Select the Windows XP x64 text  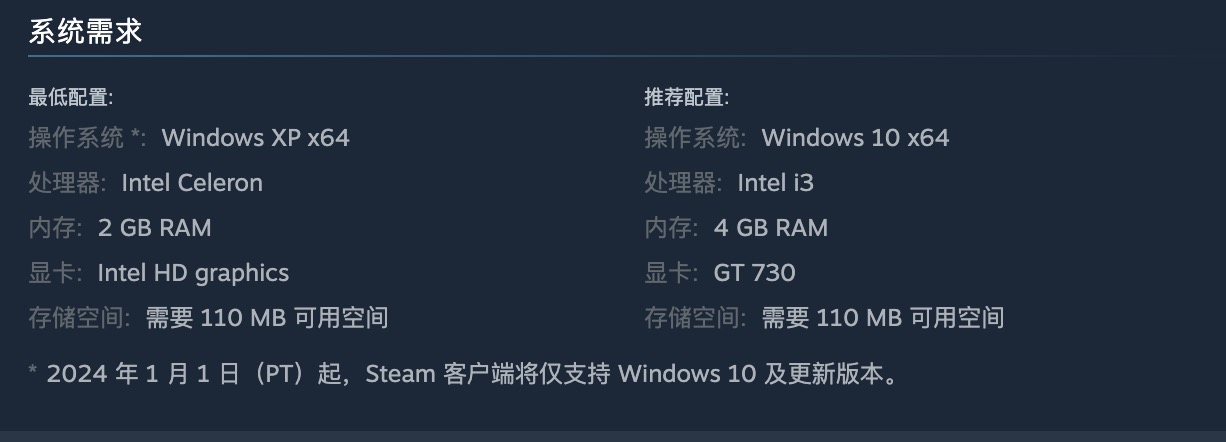point(255,137)
